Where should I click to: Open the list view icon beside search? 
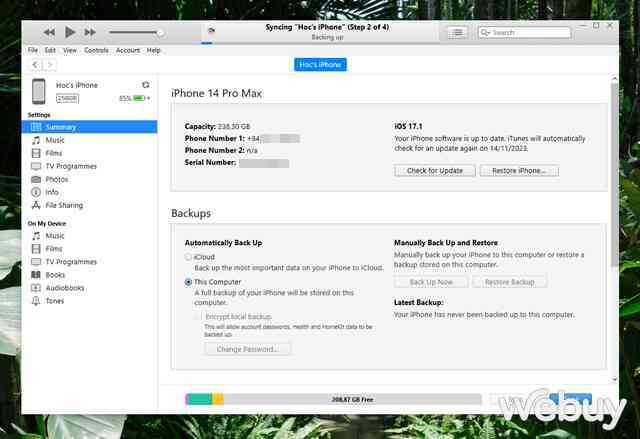457,33
